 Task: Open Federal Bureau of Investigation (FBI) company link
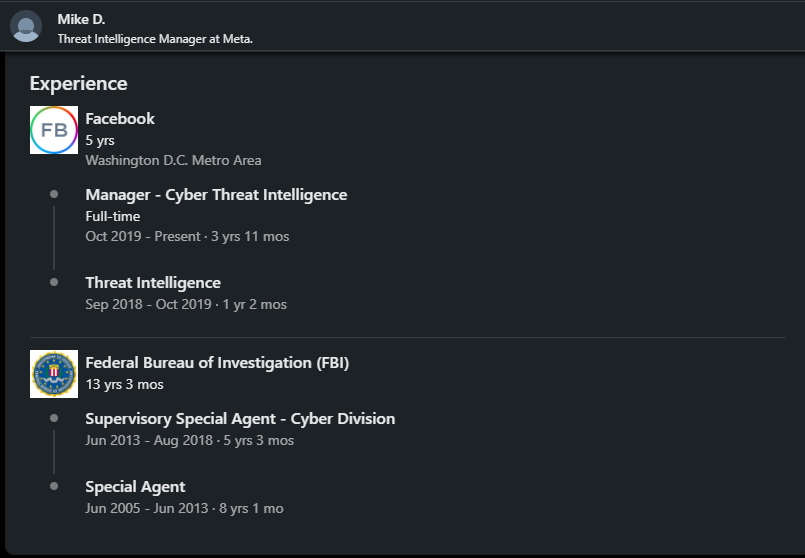point(217,363)
